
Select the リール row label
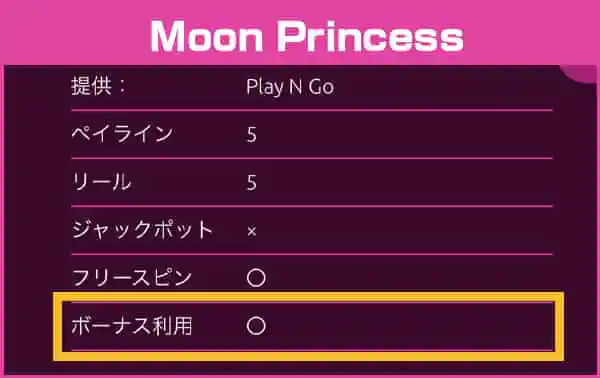point(101,182)
